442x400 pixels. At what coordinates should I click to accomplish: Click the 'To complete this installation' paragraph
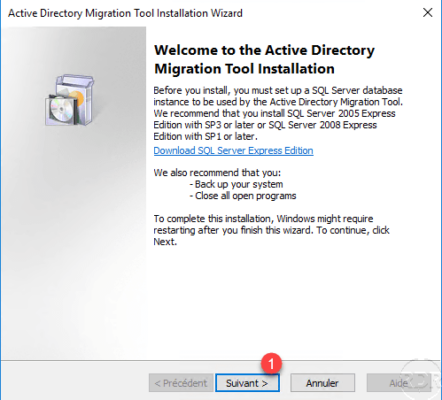(x=271, y=230)
